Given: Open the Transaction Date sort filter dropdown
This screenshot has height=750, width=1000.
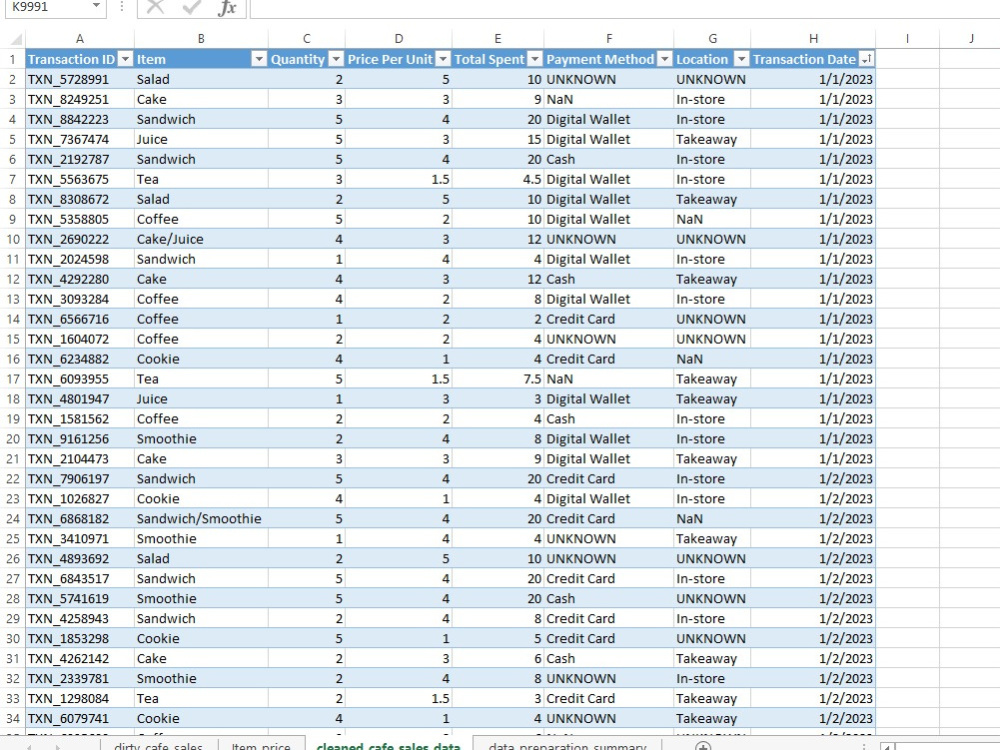Looking at the screenshot, I should tap(866, 59).
